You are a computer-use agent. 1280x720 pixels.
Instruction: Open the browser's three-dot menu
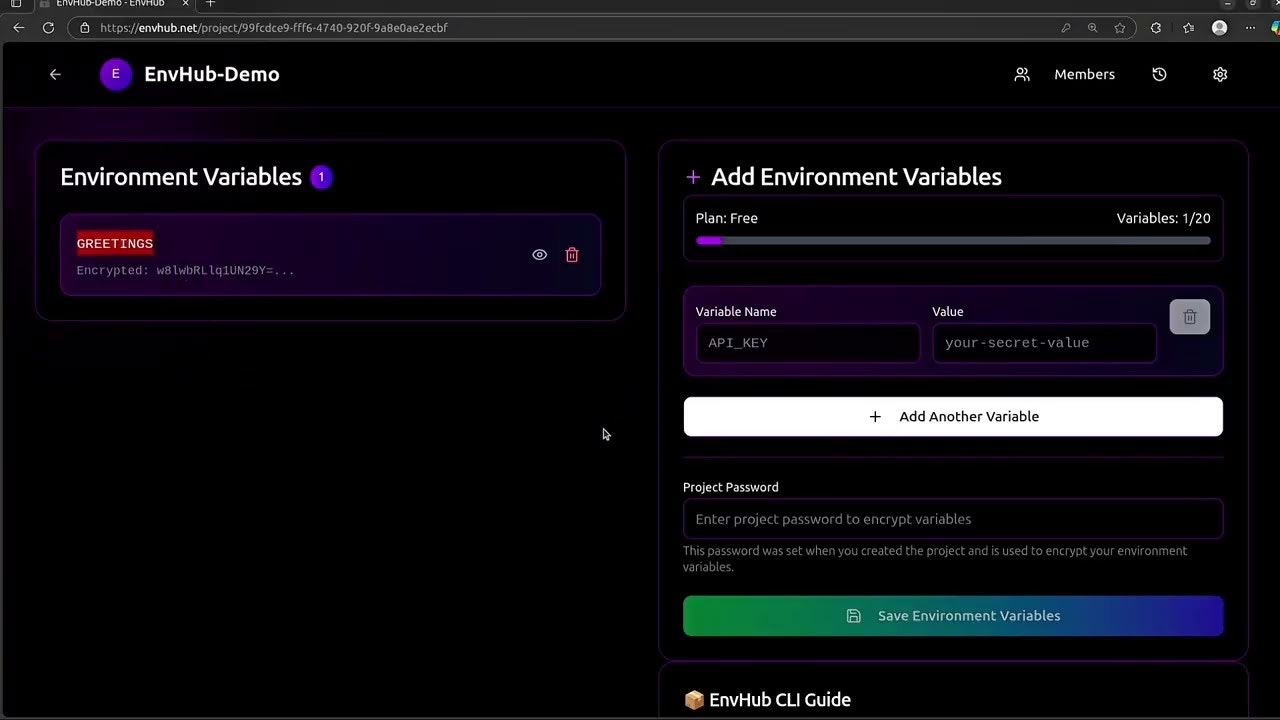tap(1249, 28)
